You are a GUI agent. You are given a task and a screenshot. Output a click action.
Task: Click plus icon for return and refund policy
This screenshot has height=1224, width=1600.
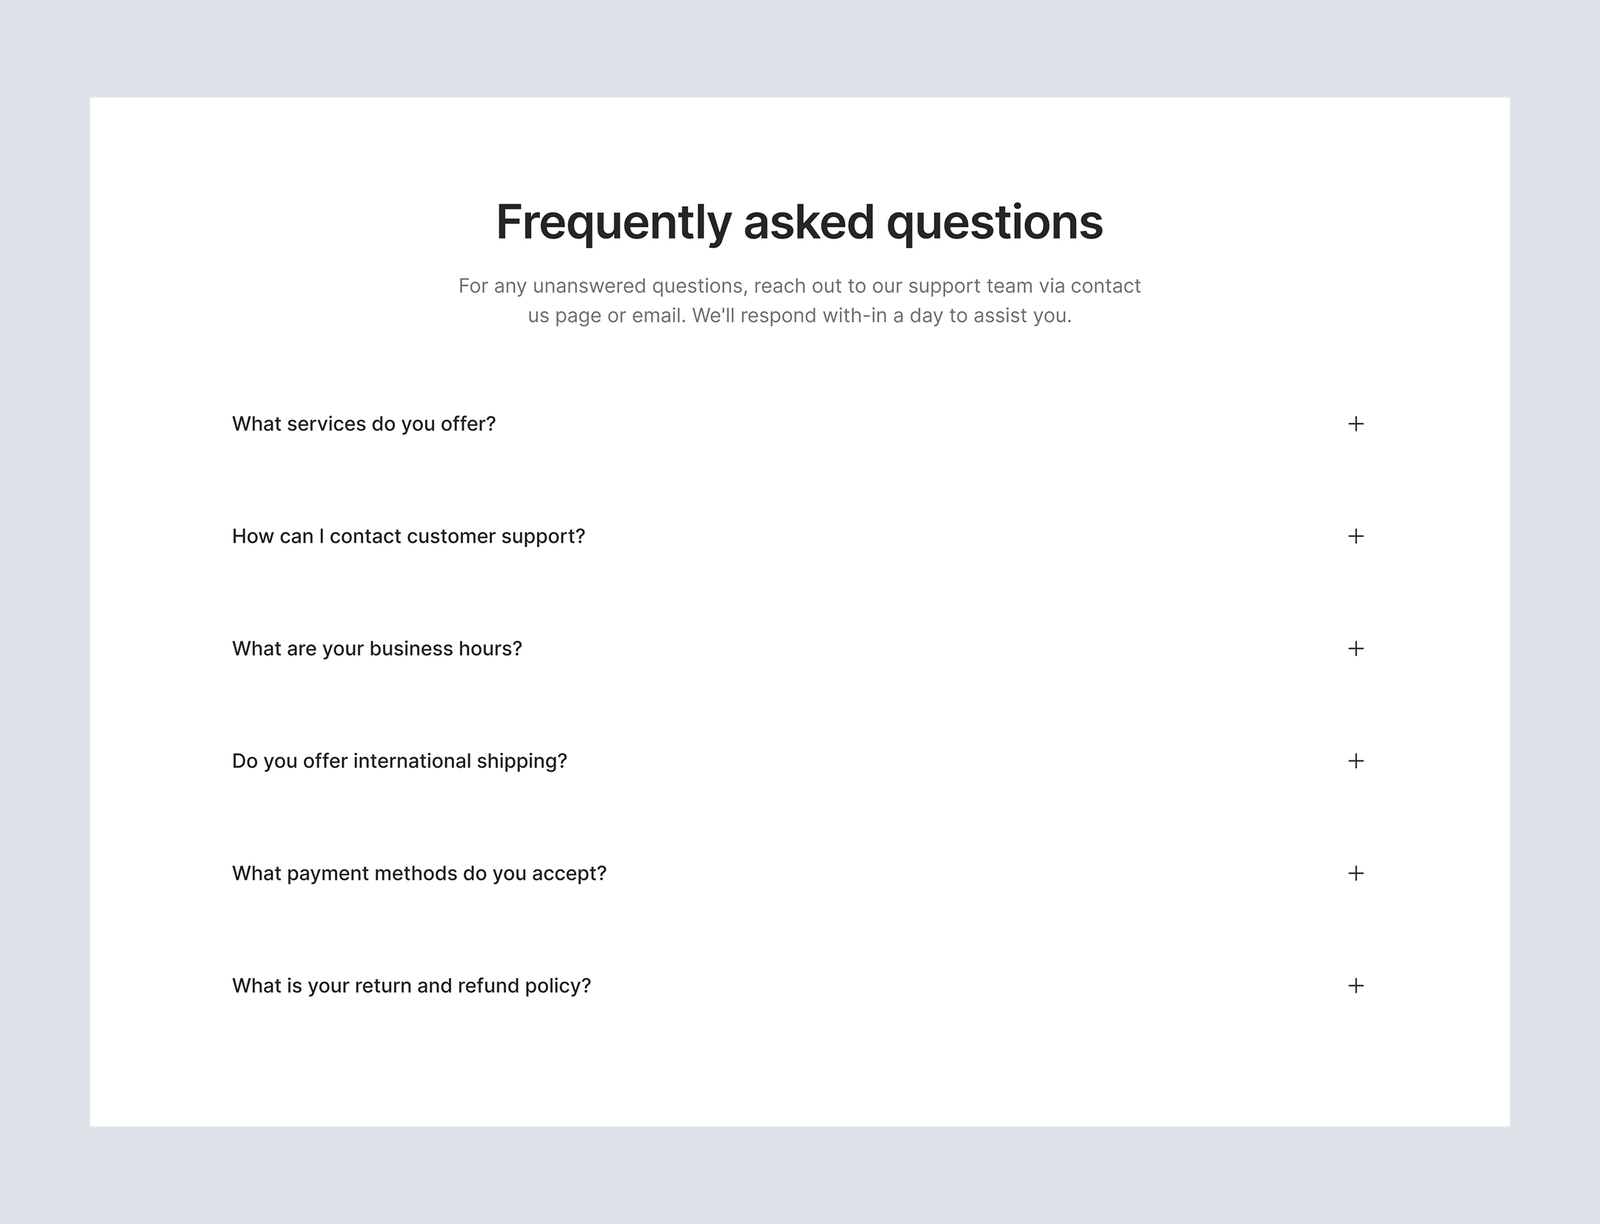1355,986
